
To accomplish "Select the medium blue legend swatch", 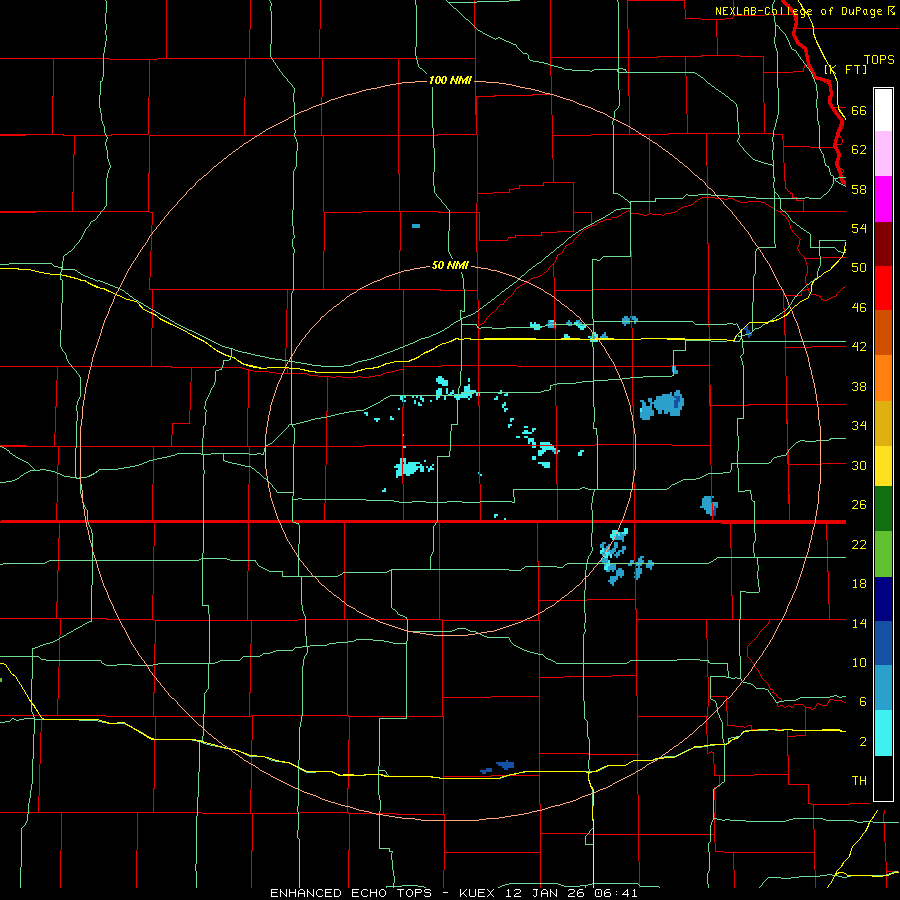I will (x=883, y=643).
